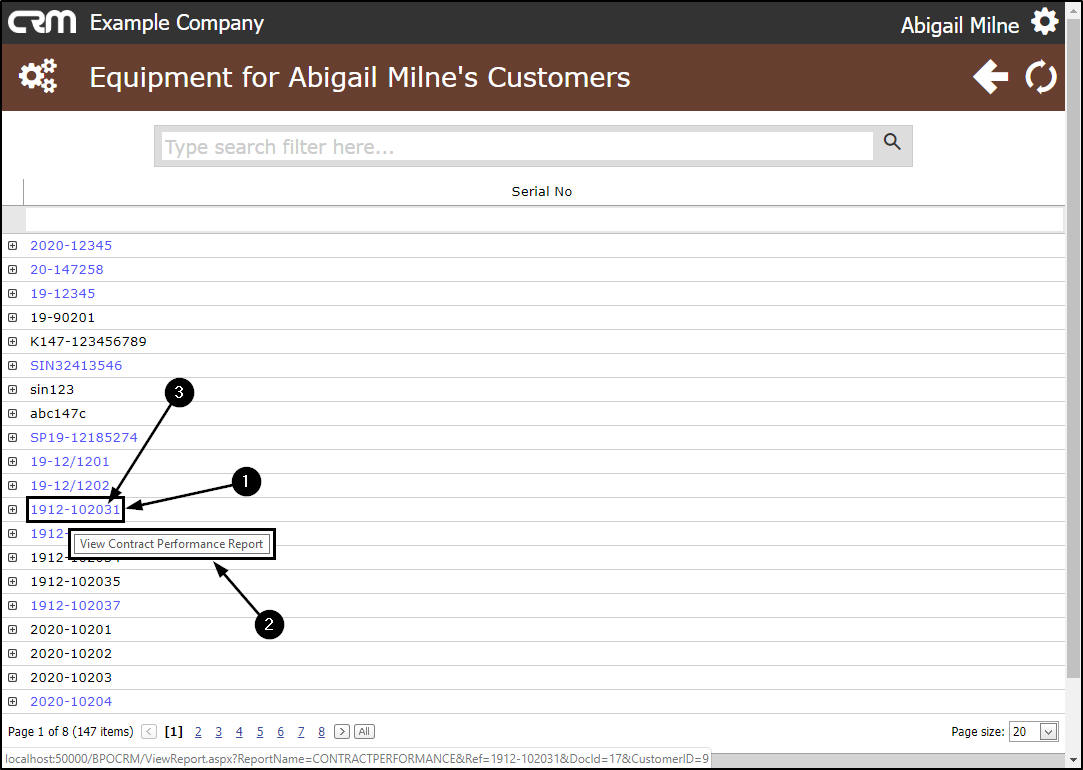The width and height of the screenshot is (1083, 770).
Task: Open serial number link 1912-102031
Action: 75,510
